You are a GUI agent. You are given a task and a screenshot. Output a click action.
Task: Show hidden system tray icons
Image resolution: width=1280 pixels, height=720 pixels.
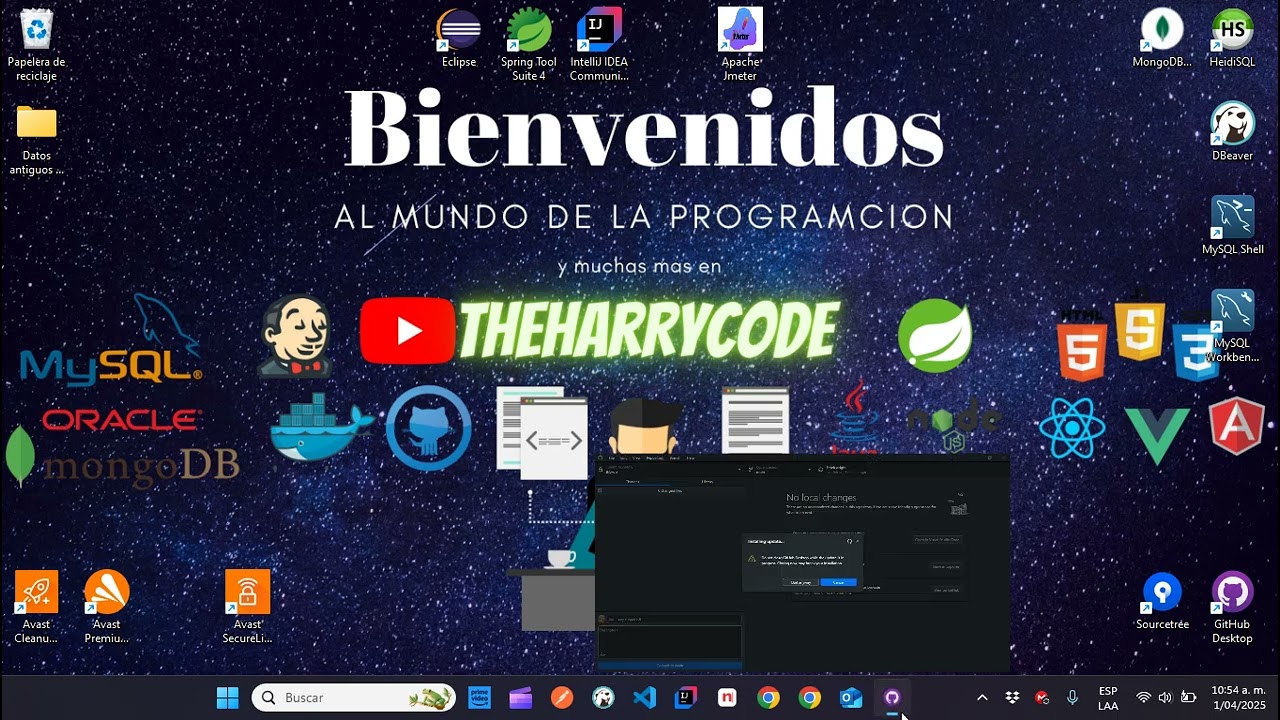[982, 697]
